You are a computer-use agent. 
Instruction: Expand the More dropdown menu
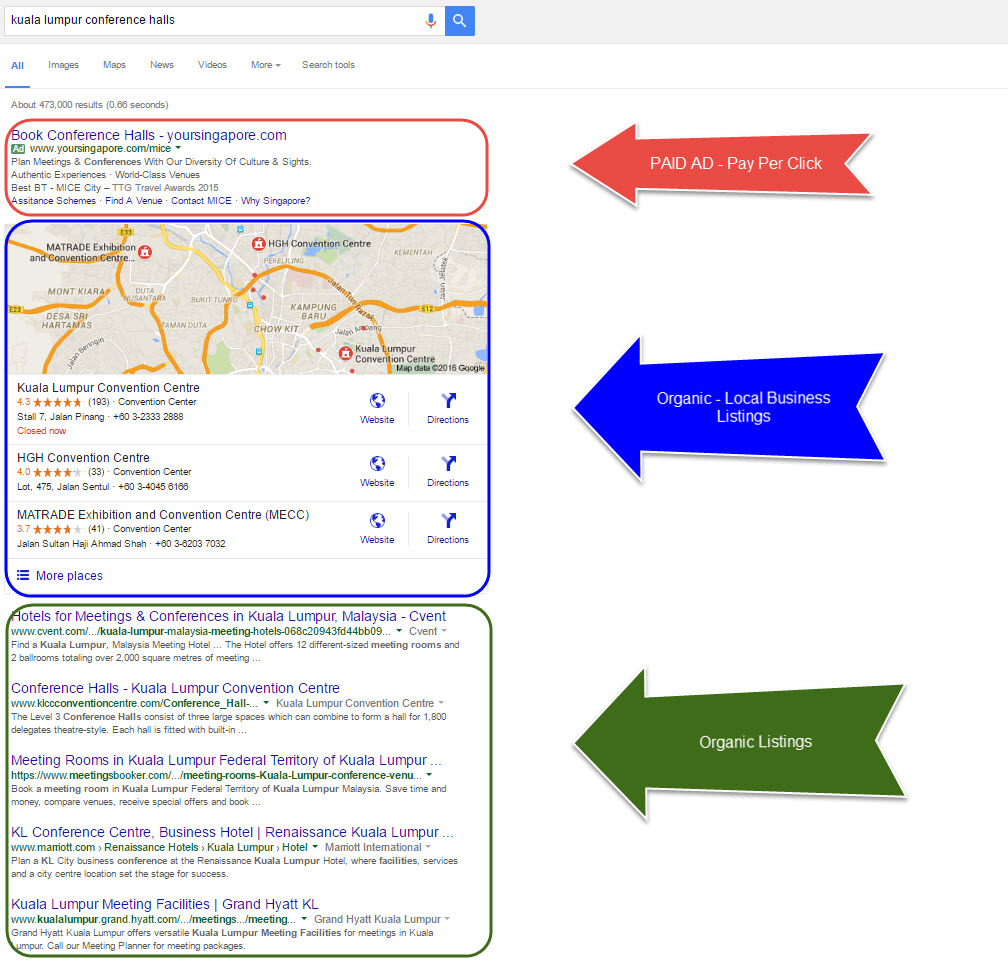(266, 65)
